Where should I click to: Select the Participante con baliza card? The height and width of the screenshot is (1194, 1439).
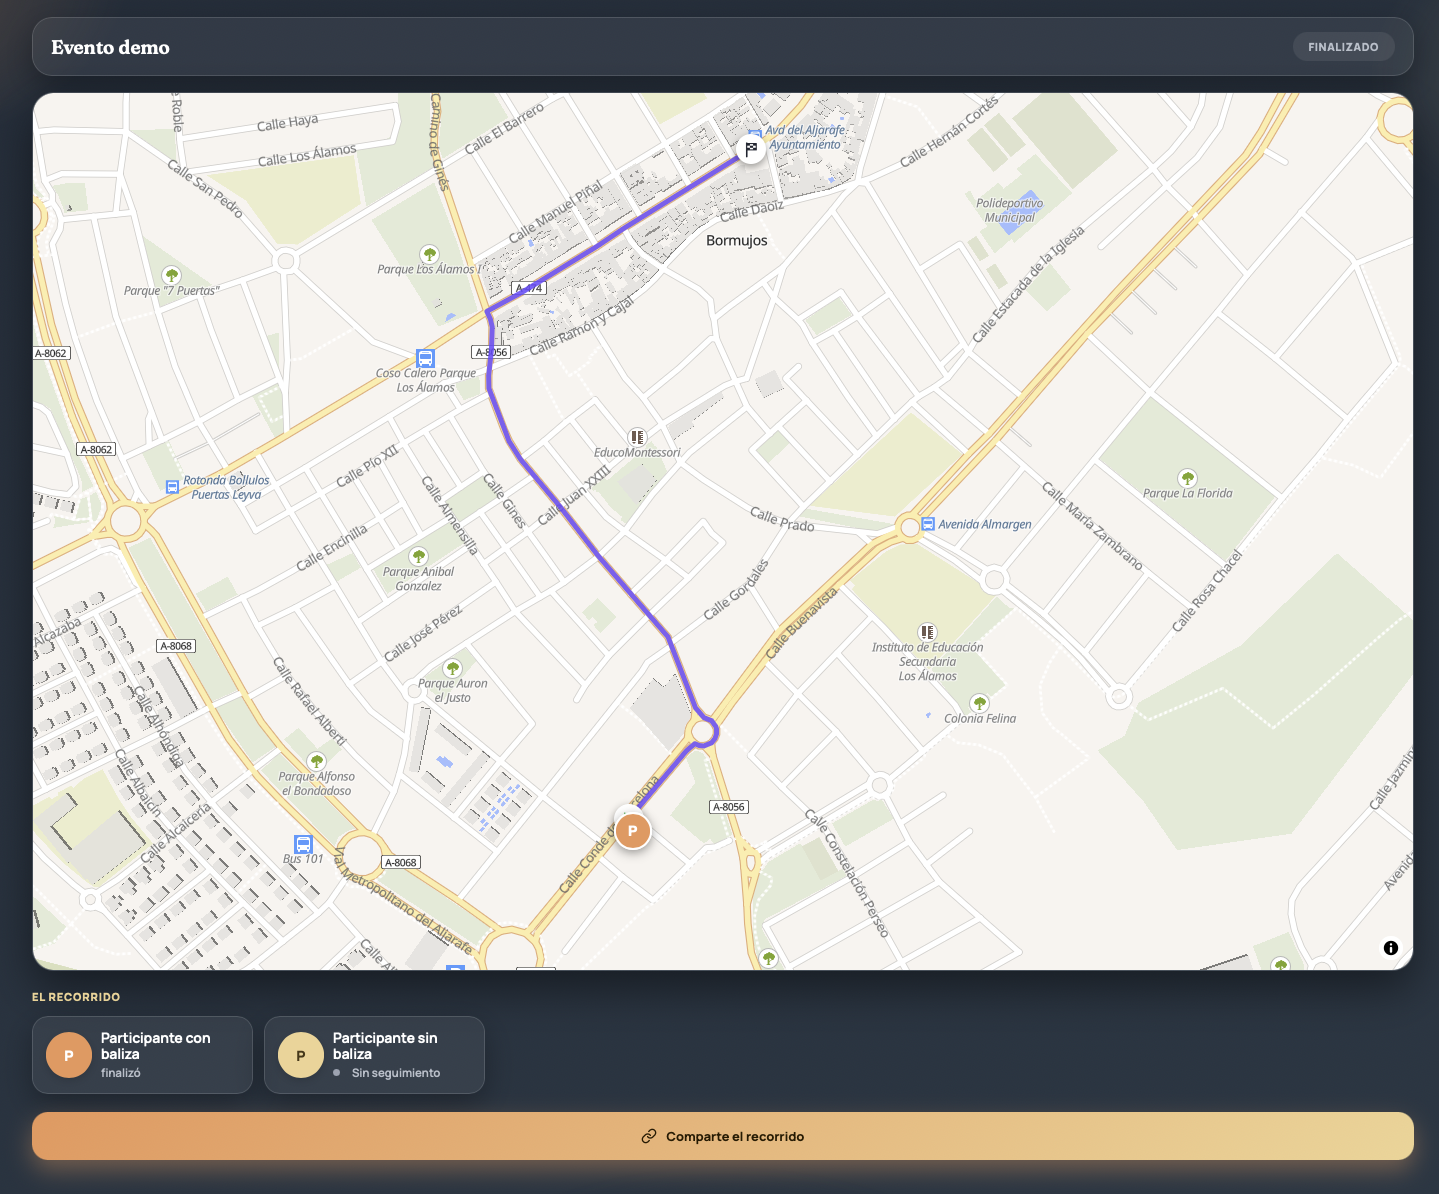(142, 1055)
